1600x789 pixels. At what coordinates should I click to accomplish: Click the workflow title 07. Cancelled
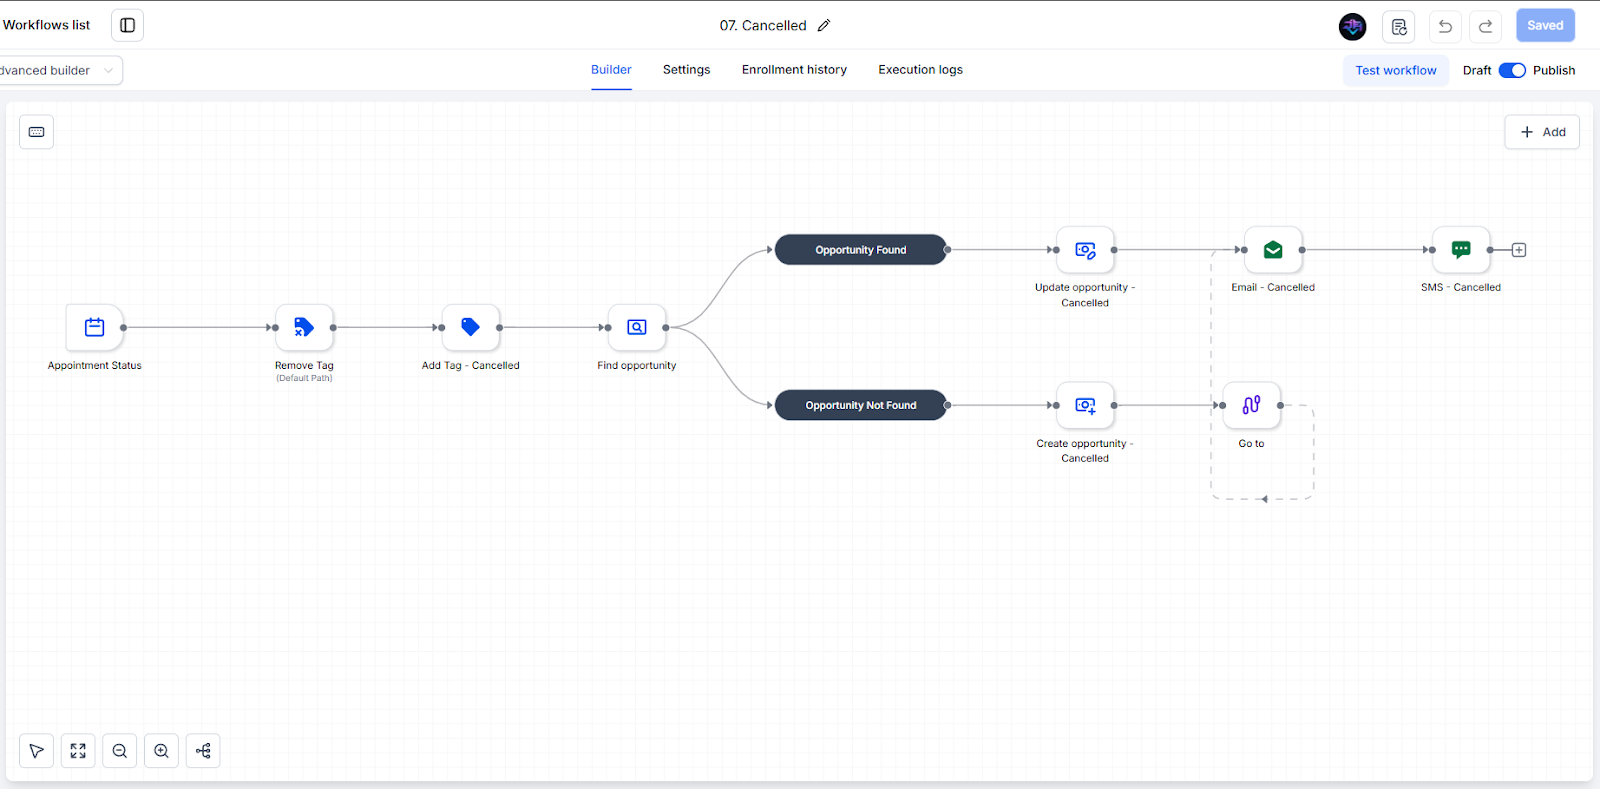pos(763,26)
